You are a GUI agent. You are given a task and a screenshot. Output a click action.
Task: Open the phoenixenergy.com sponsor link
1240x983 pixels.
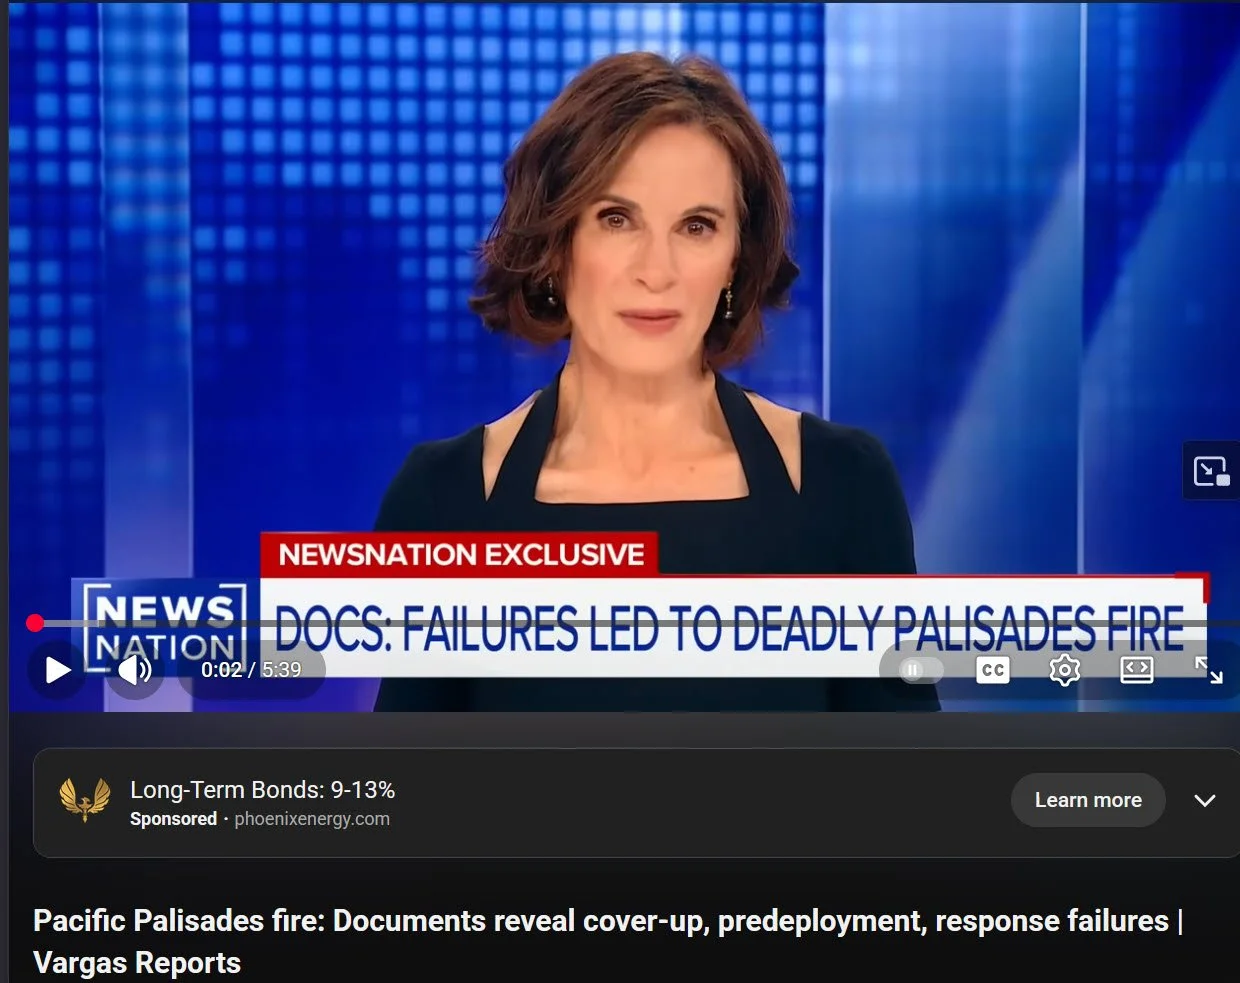(x=312, y=819)
